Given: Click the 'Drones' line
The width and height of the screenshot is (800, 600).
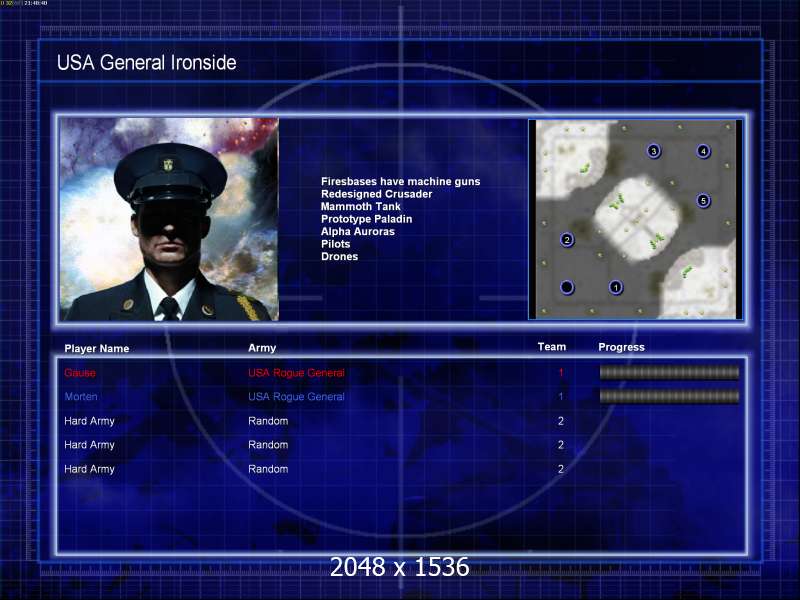Looking at the screenshot, I should coord(339,257).
